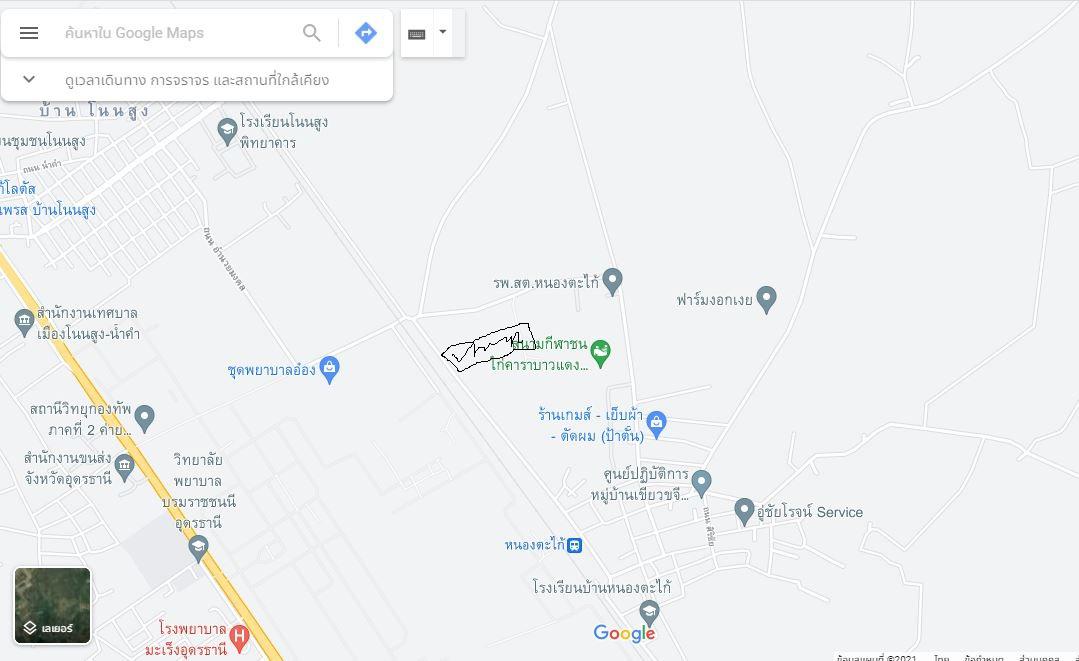
Task: Click the สำนักงานเทศบาลเมืองโนนสูง-น้ำคำ government marker
Action: tap(24, 323)
